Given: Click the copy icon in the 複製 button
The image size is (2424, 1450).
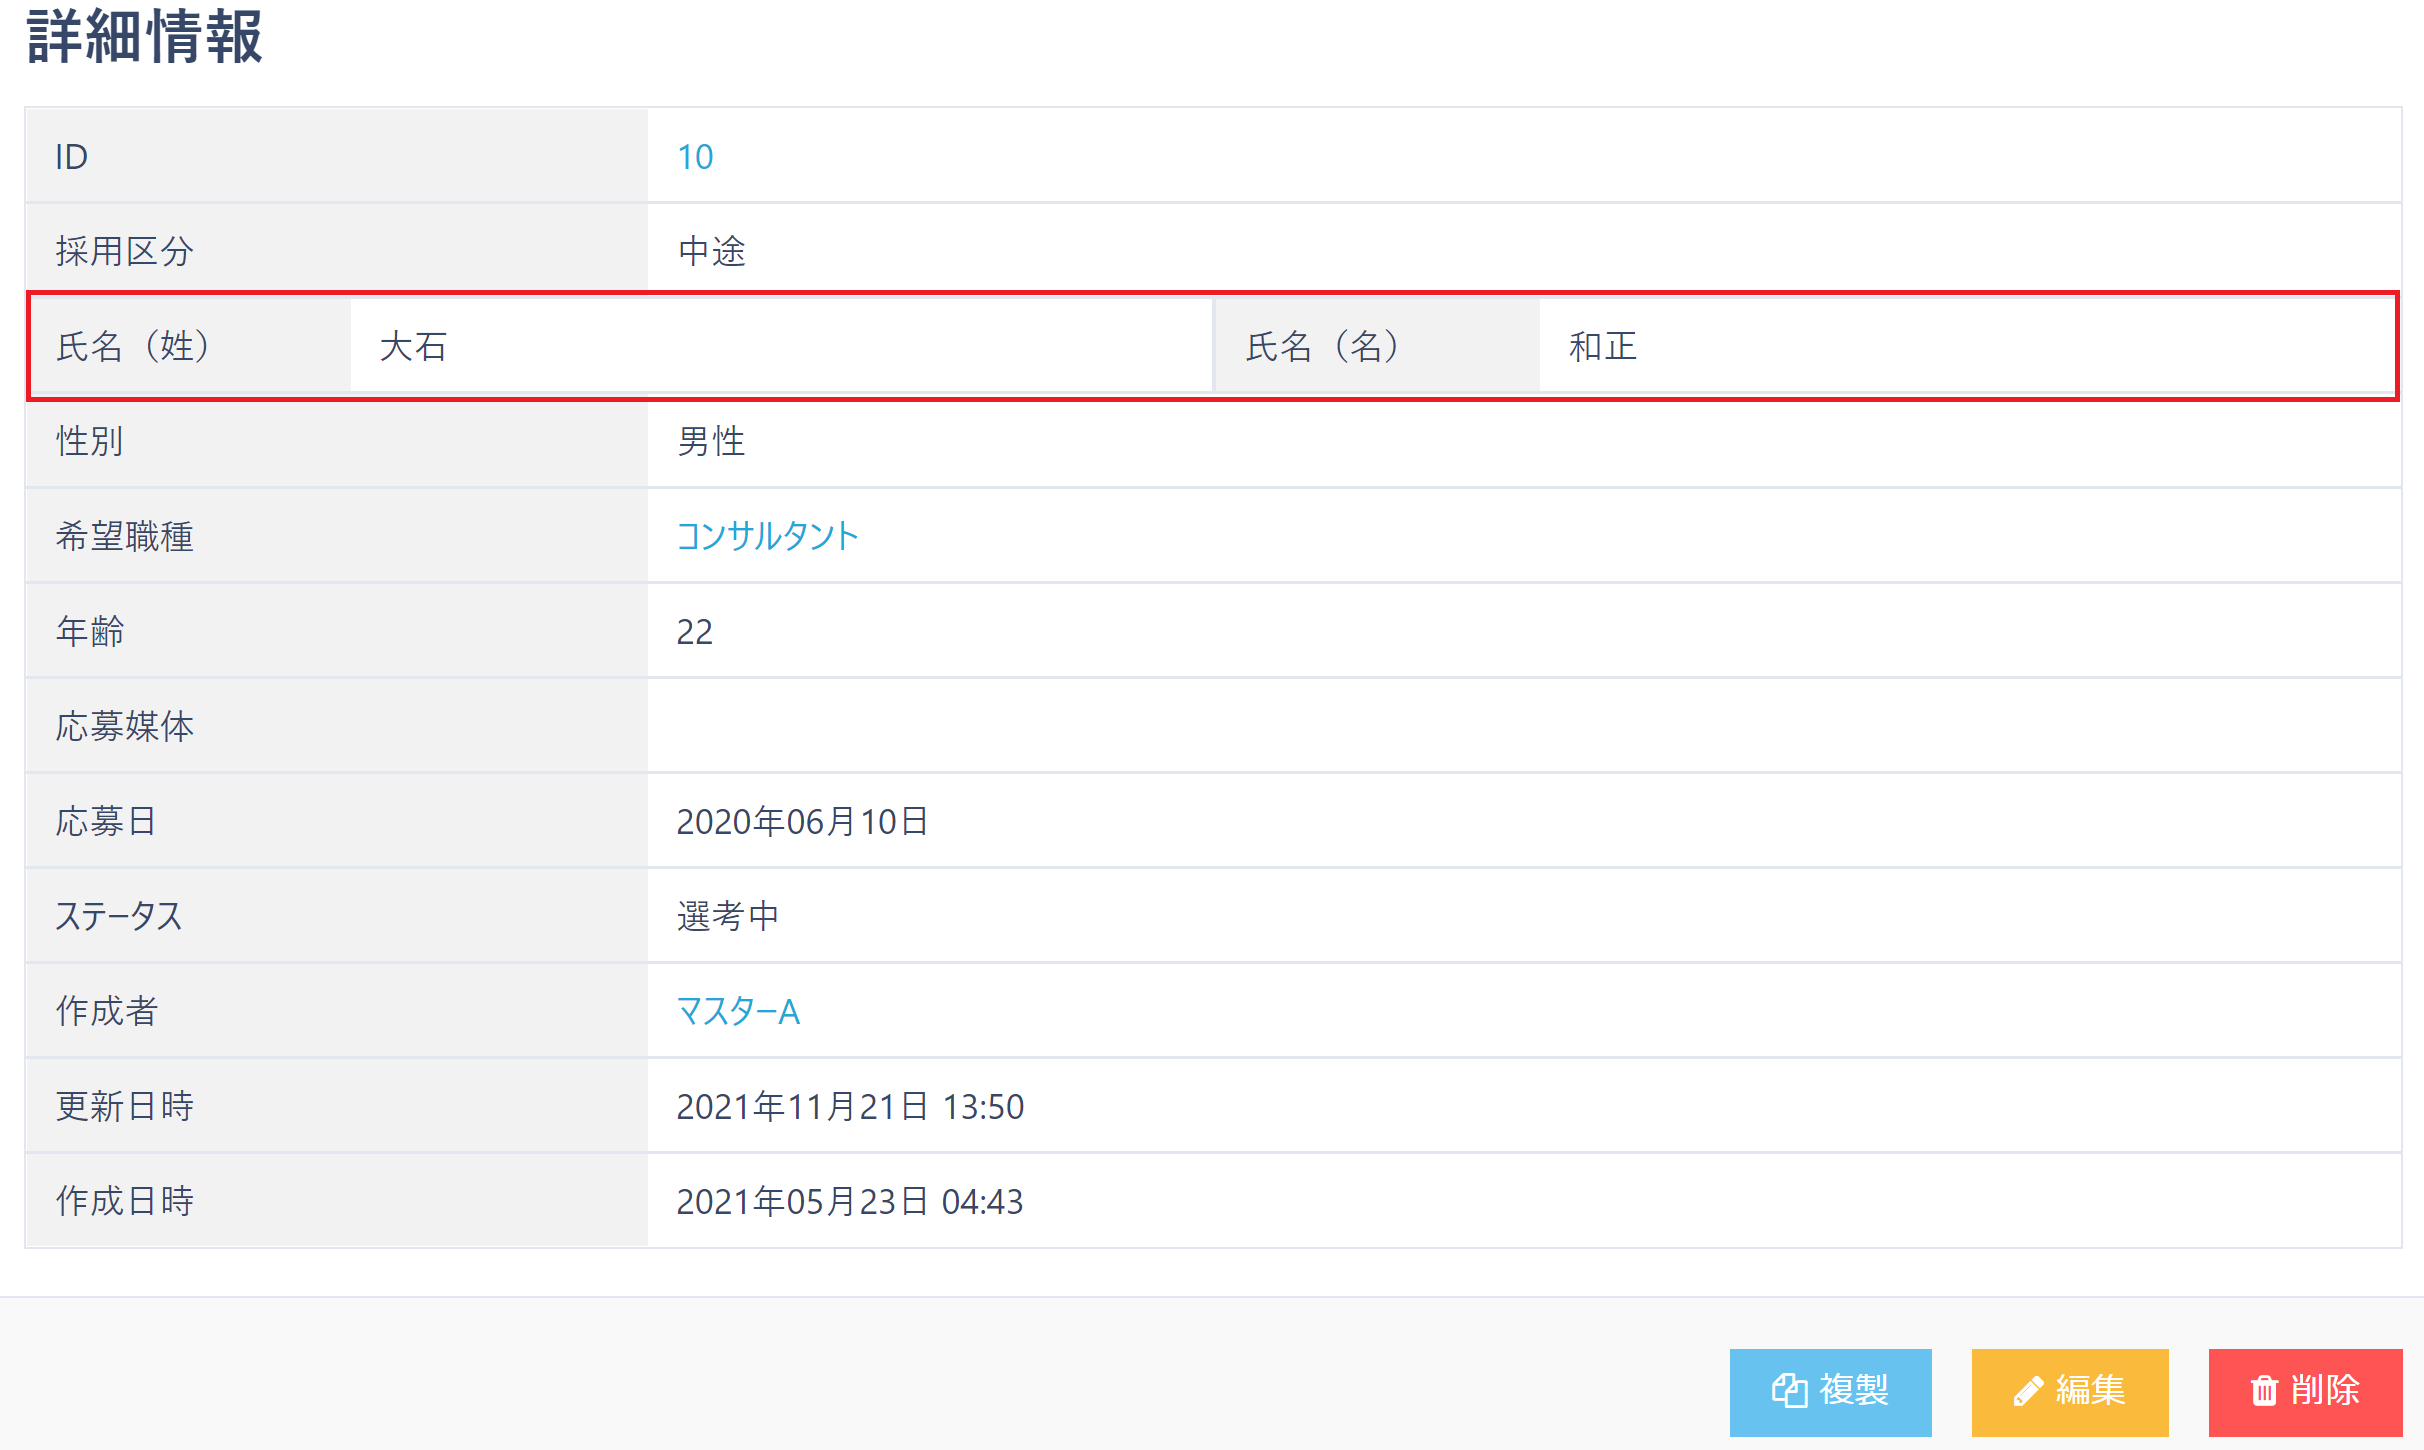Looking at the screenshot, I should click(1789, 1391).
